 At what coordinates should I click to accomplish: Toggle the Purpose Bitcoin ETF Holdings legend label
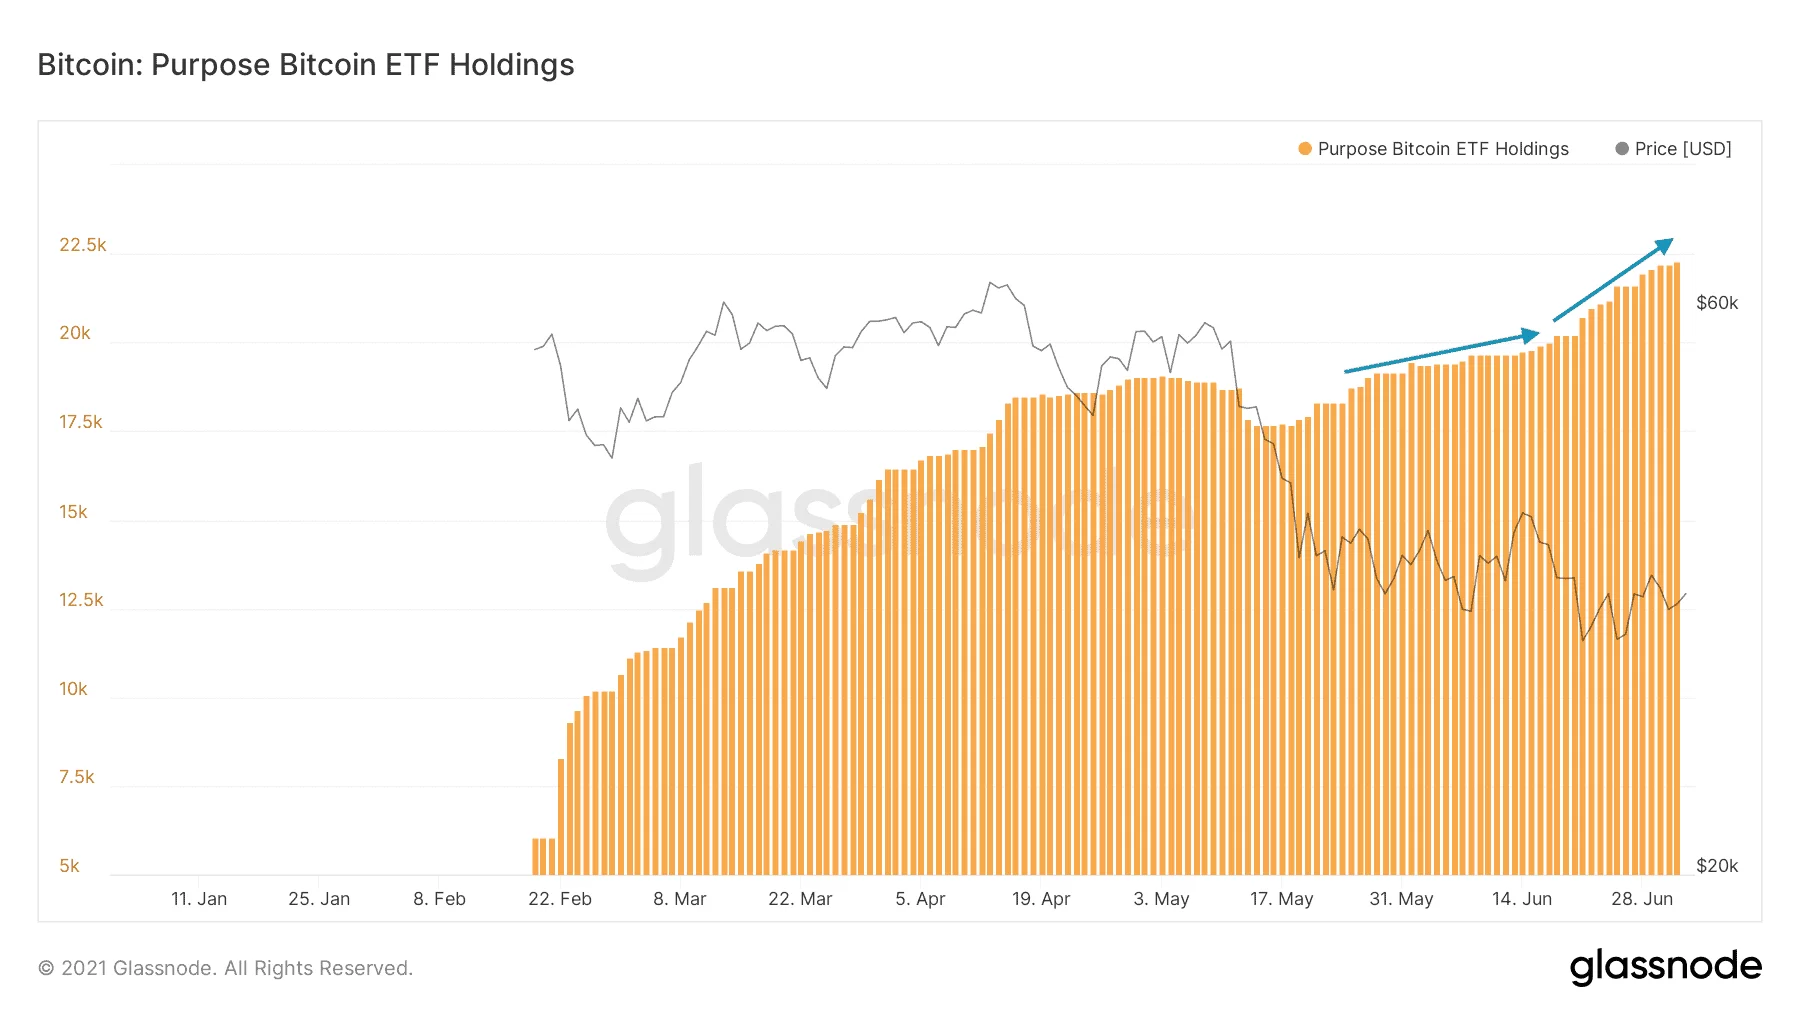coord(1443,149)
